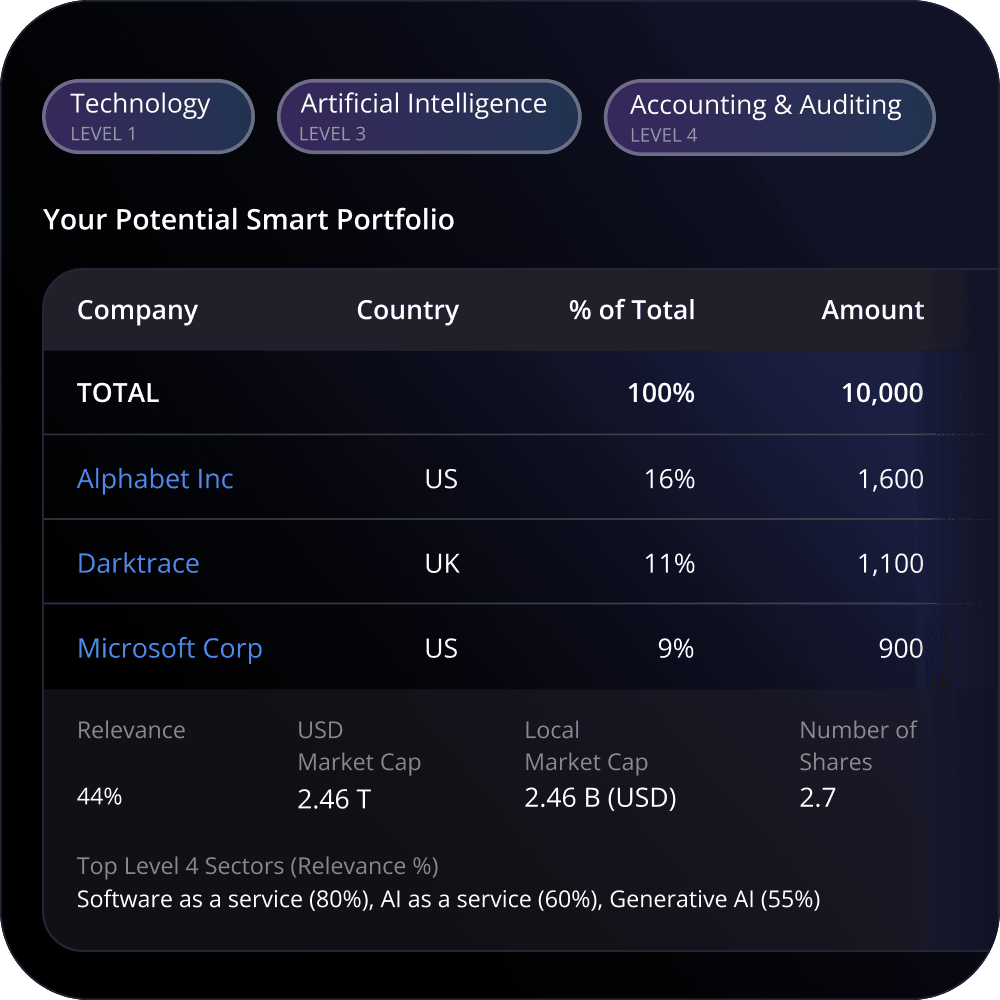Sort the table by Company column
Viewport: 1000px width, 1000px height.
pos(137,310)
